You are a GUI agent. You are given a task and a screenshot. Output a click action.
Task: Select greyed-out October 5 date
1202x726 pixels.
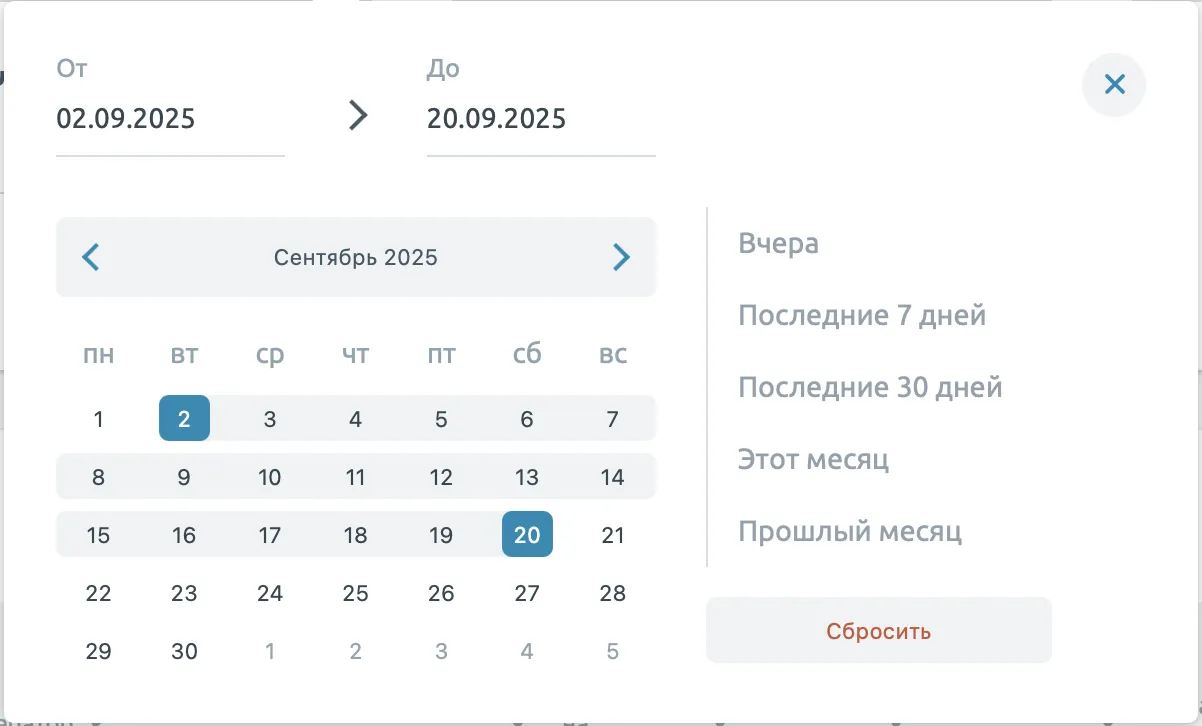(x=613, y=652)
